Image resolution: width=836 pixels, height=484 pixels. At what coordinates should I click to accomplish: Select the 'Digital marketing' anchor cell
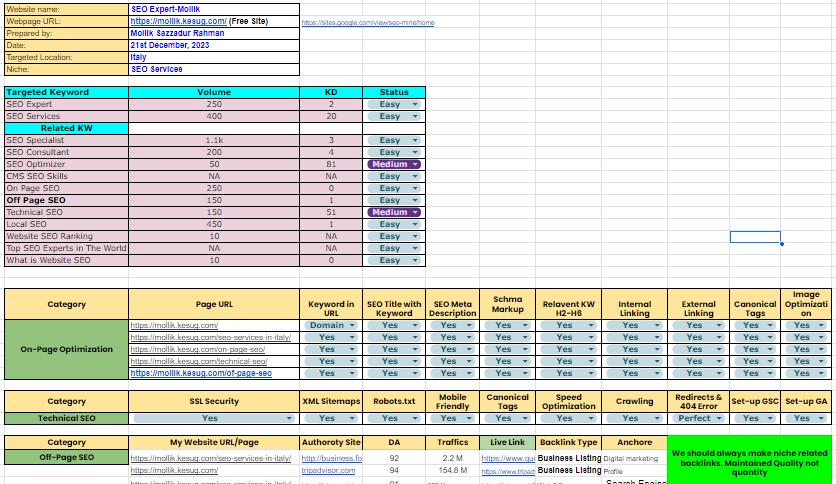[634, 458]
